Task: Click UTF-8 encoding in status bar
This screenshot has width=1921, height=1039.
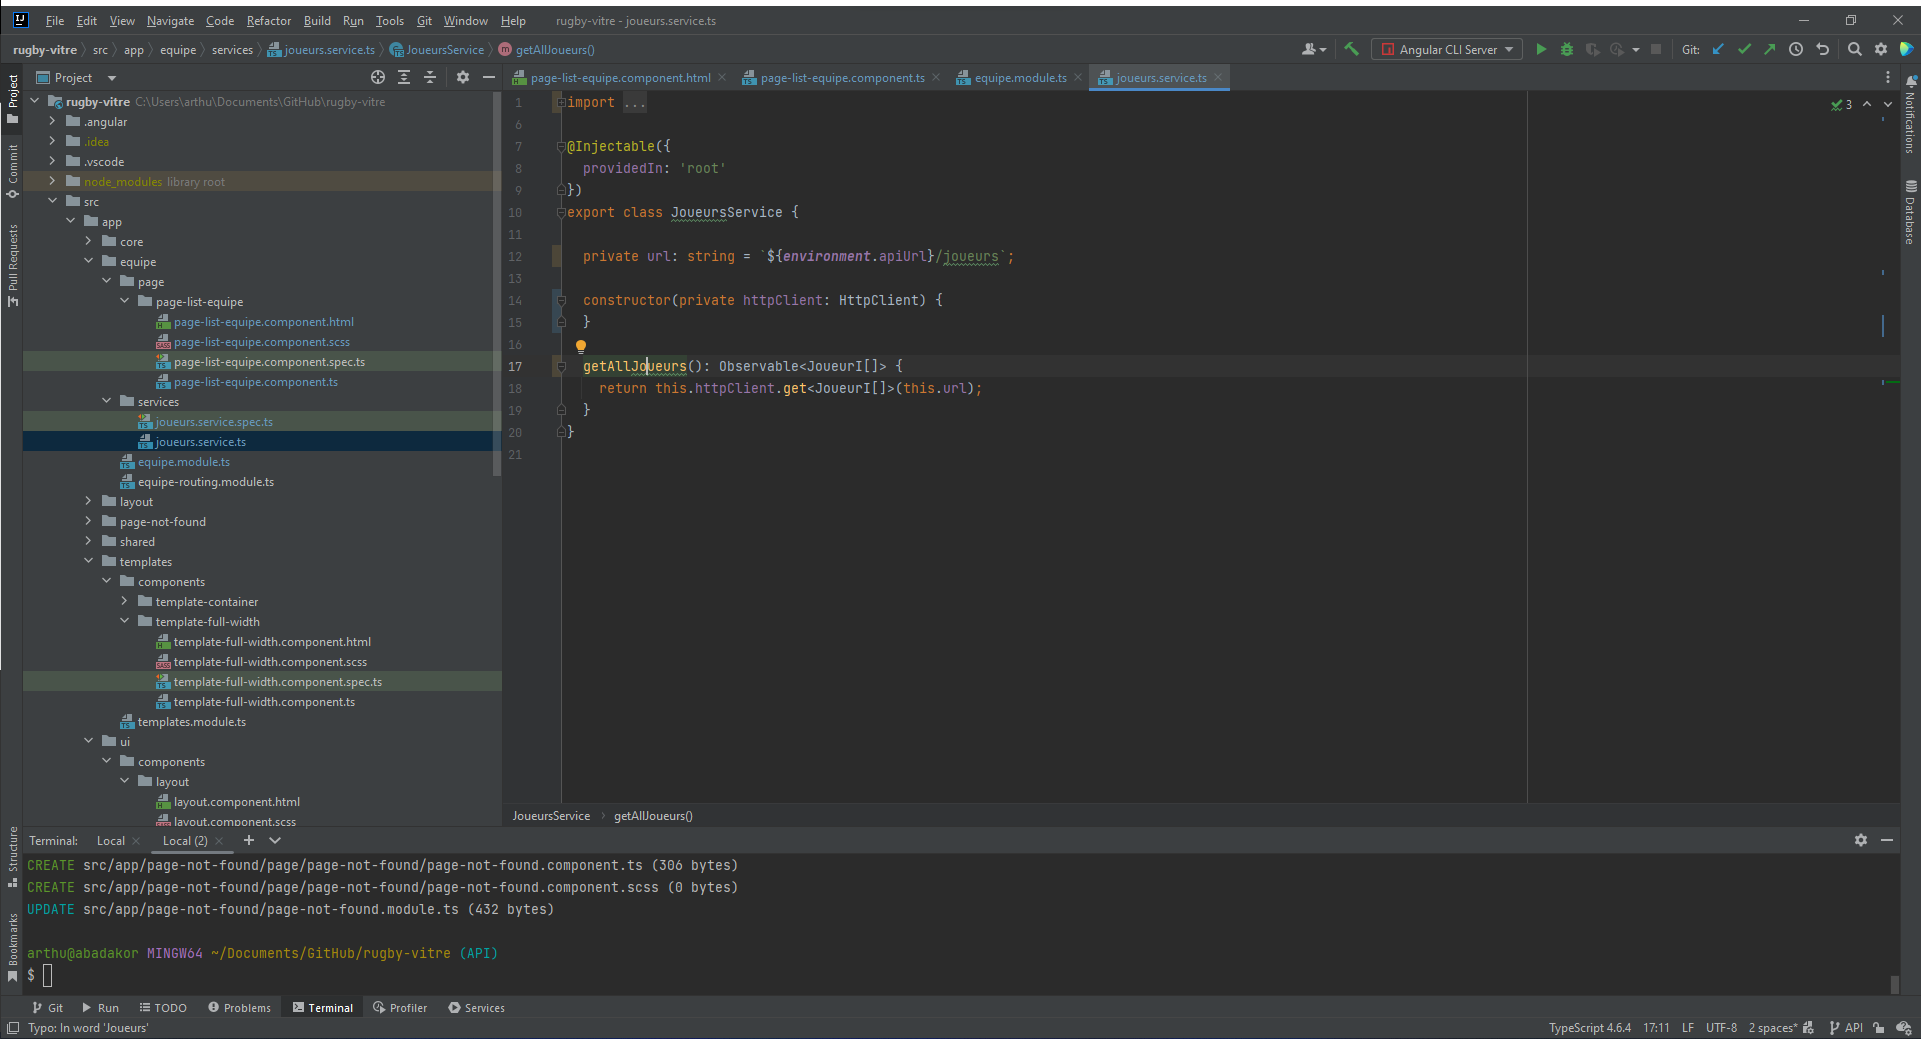Action: pos(1721,1028)
